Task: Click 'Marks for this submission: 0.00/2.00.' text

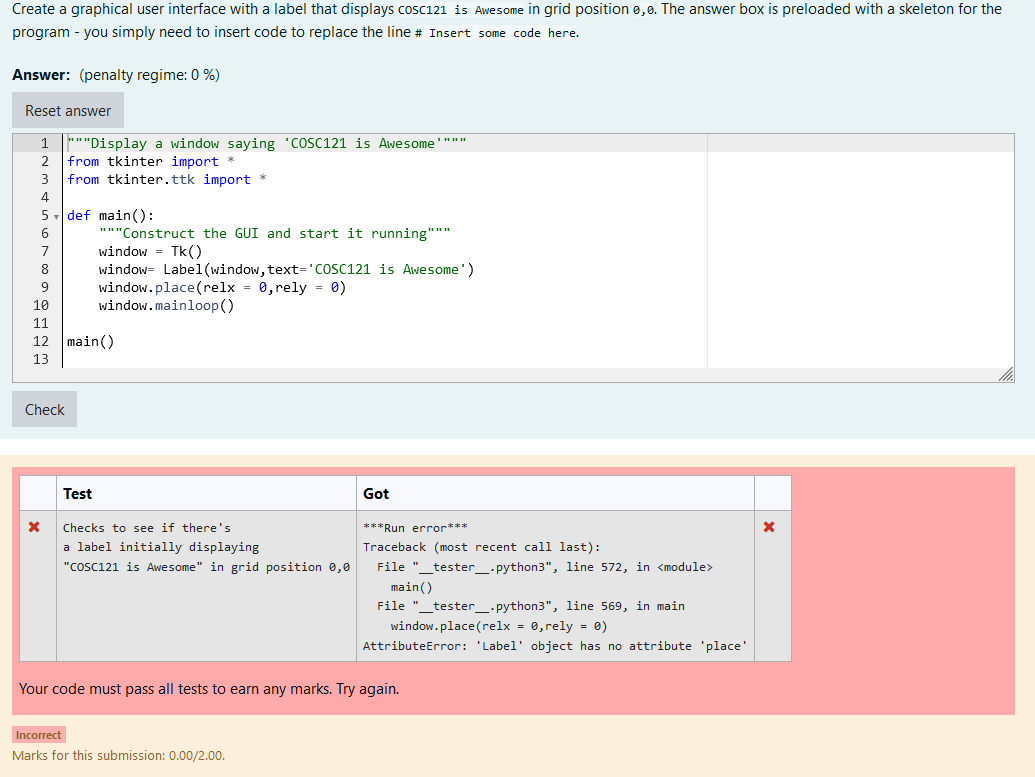Action: 118,755
